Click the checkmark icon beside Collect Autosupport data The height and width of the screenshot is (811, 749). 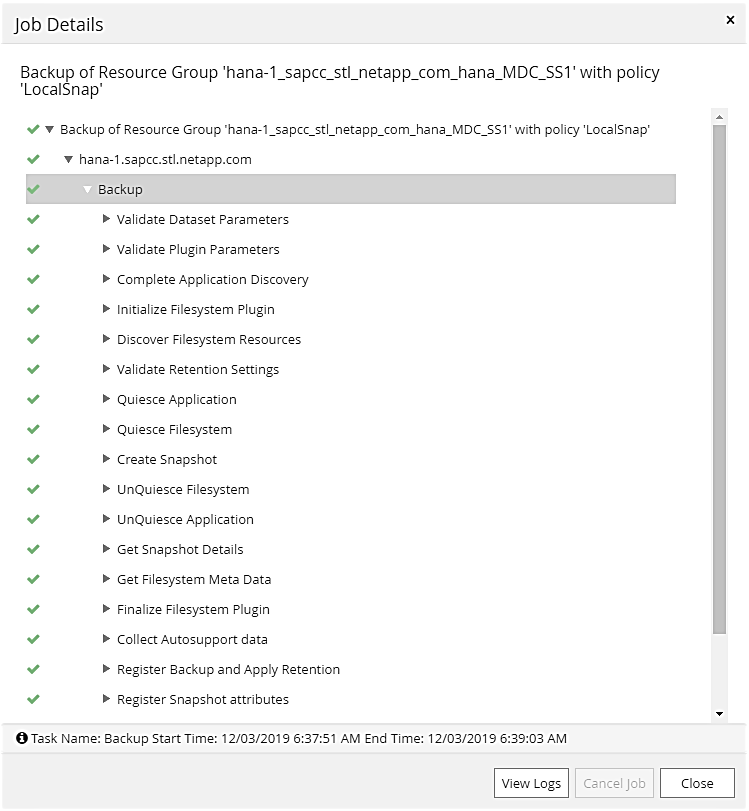[x=33, y=639]
